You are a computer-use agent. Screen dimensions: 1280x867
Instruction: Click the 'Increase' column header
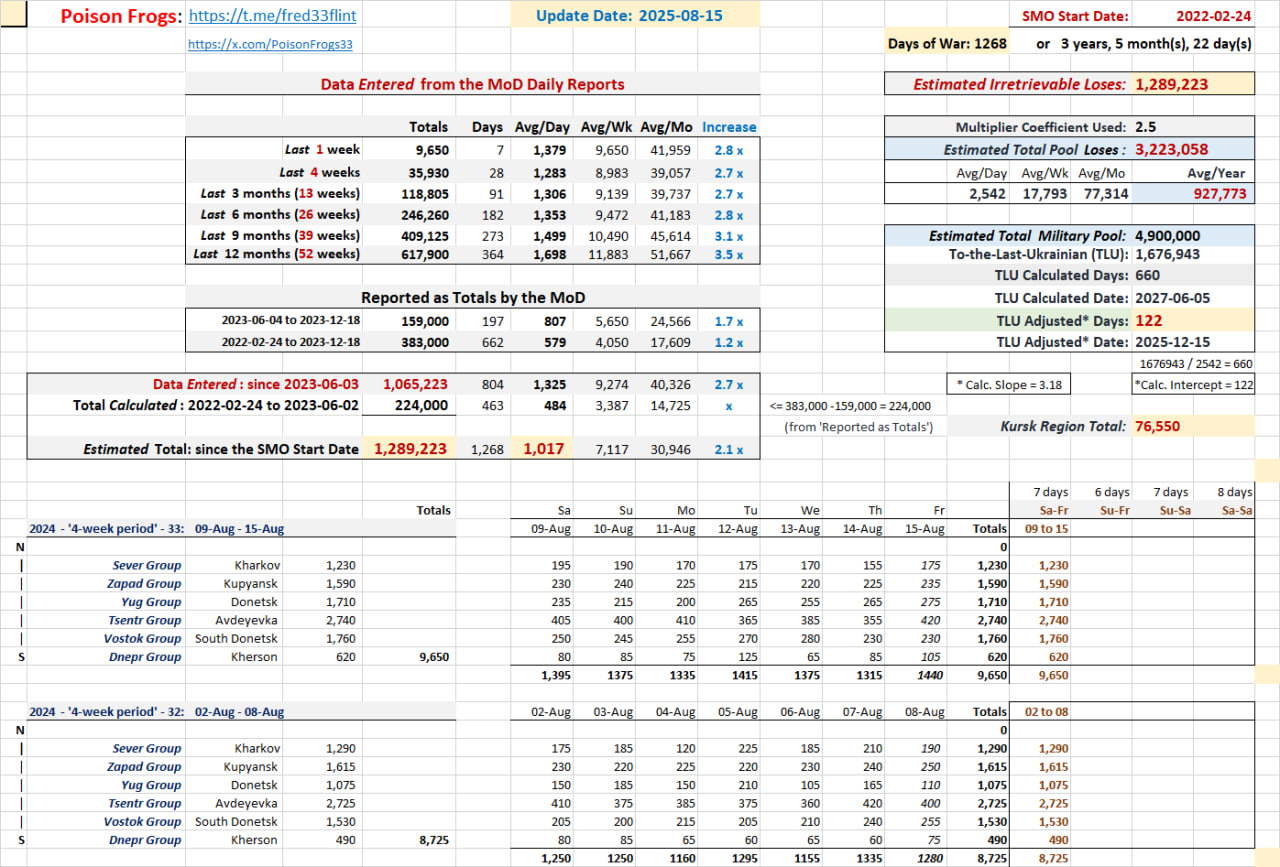pos(729,127)
